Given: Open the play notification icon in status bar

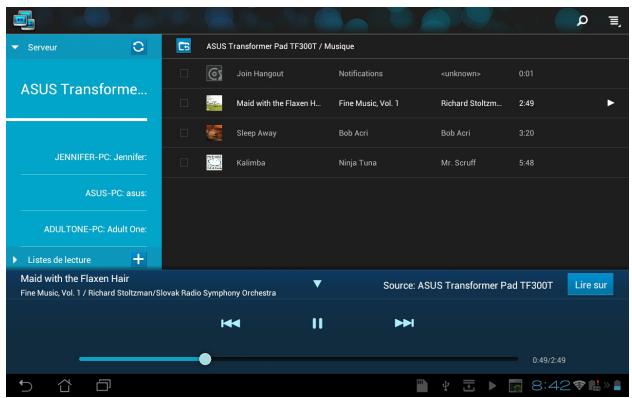Looking at the screenshot, I should (492, 385).
